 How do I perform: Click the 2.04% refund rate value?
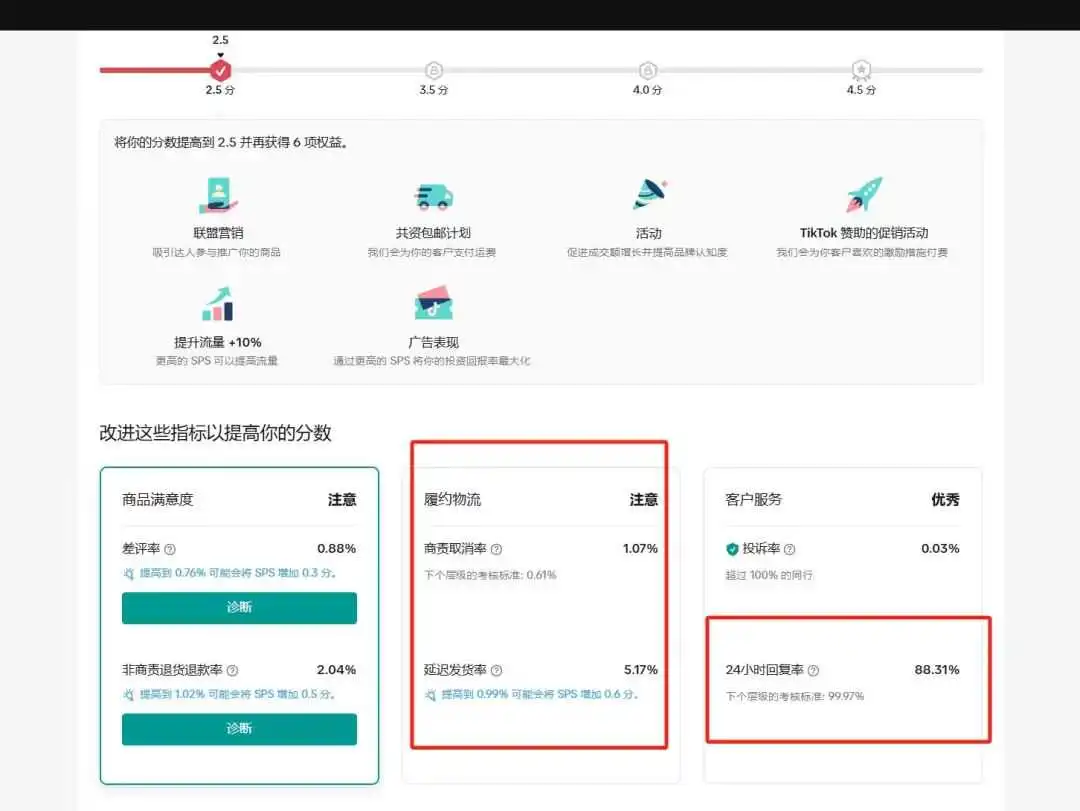[x=337, y=670]
